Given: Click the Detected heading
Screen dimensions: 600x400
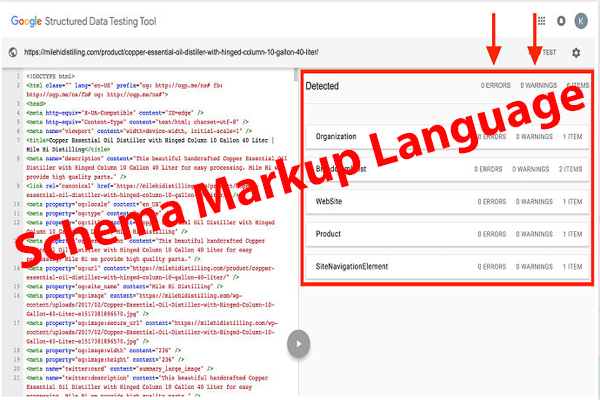Looking at the screenshot, I should coord(322,86).
